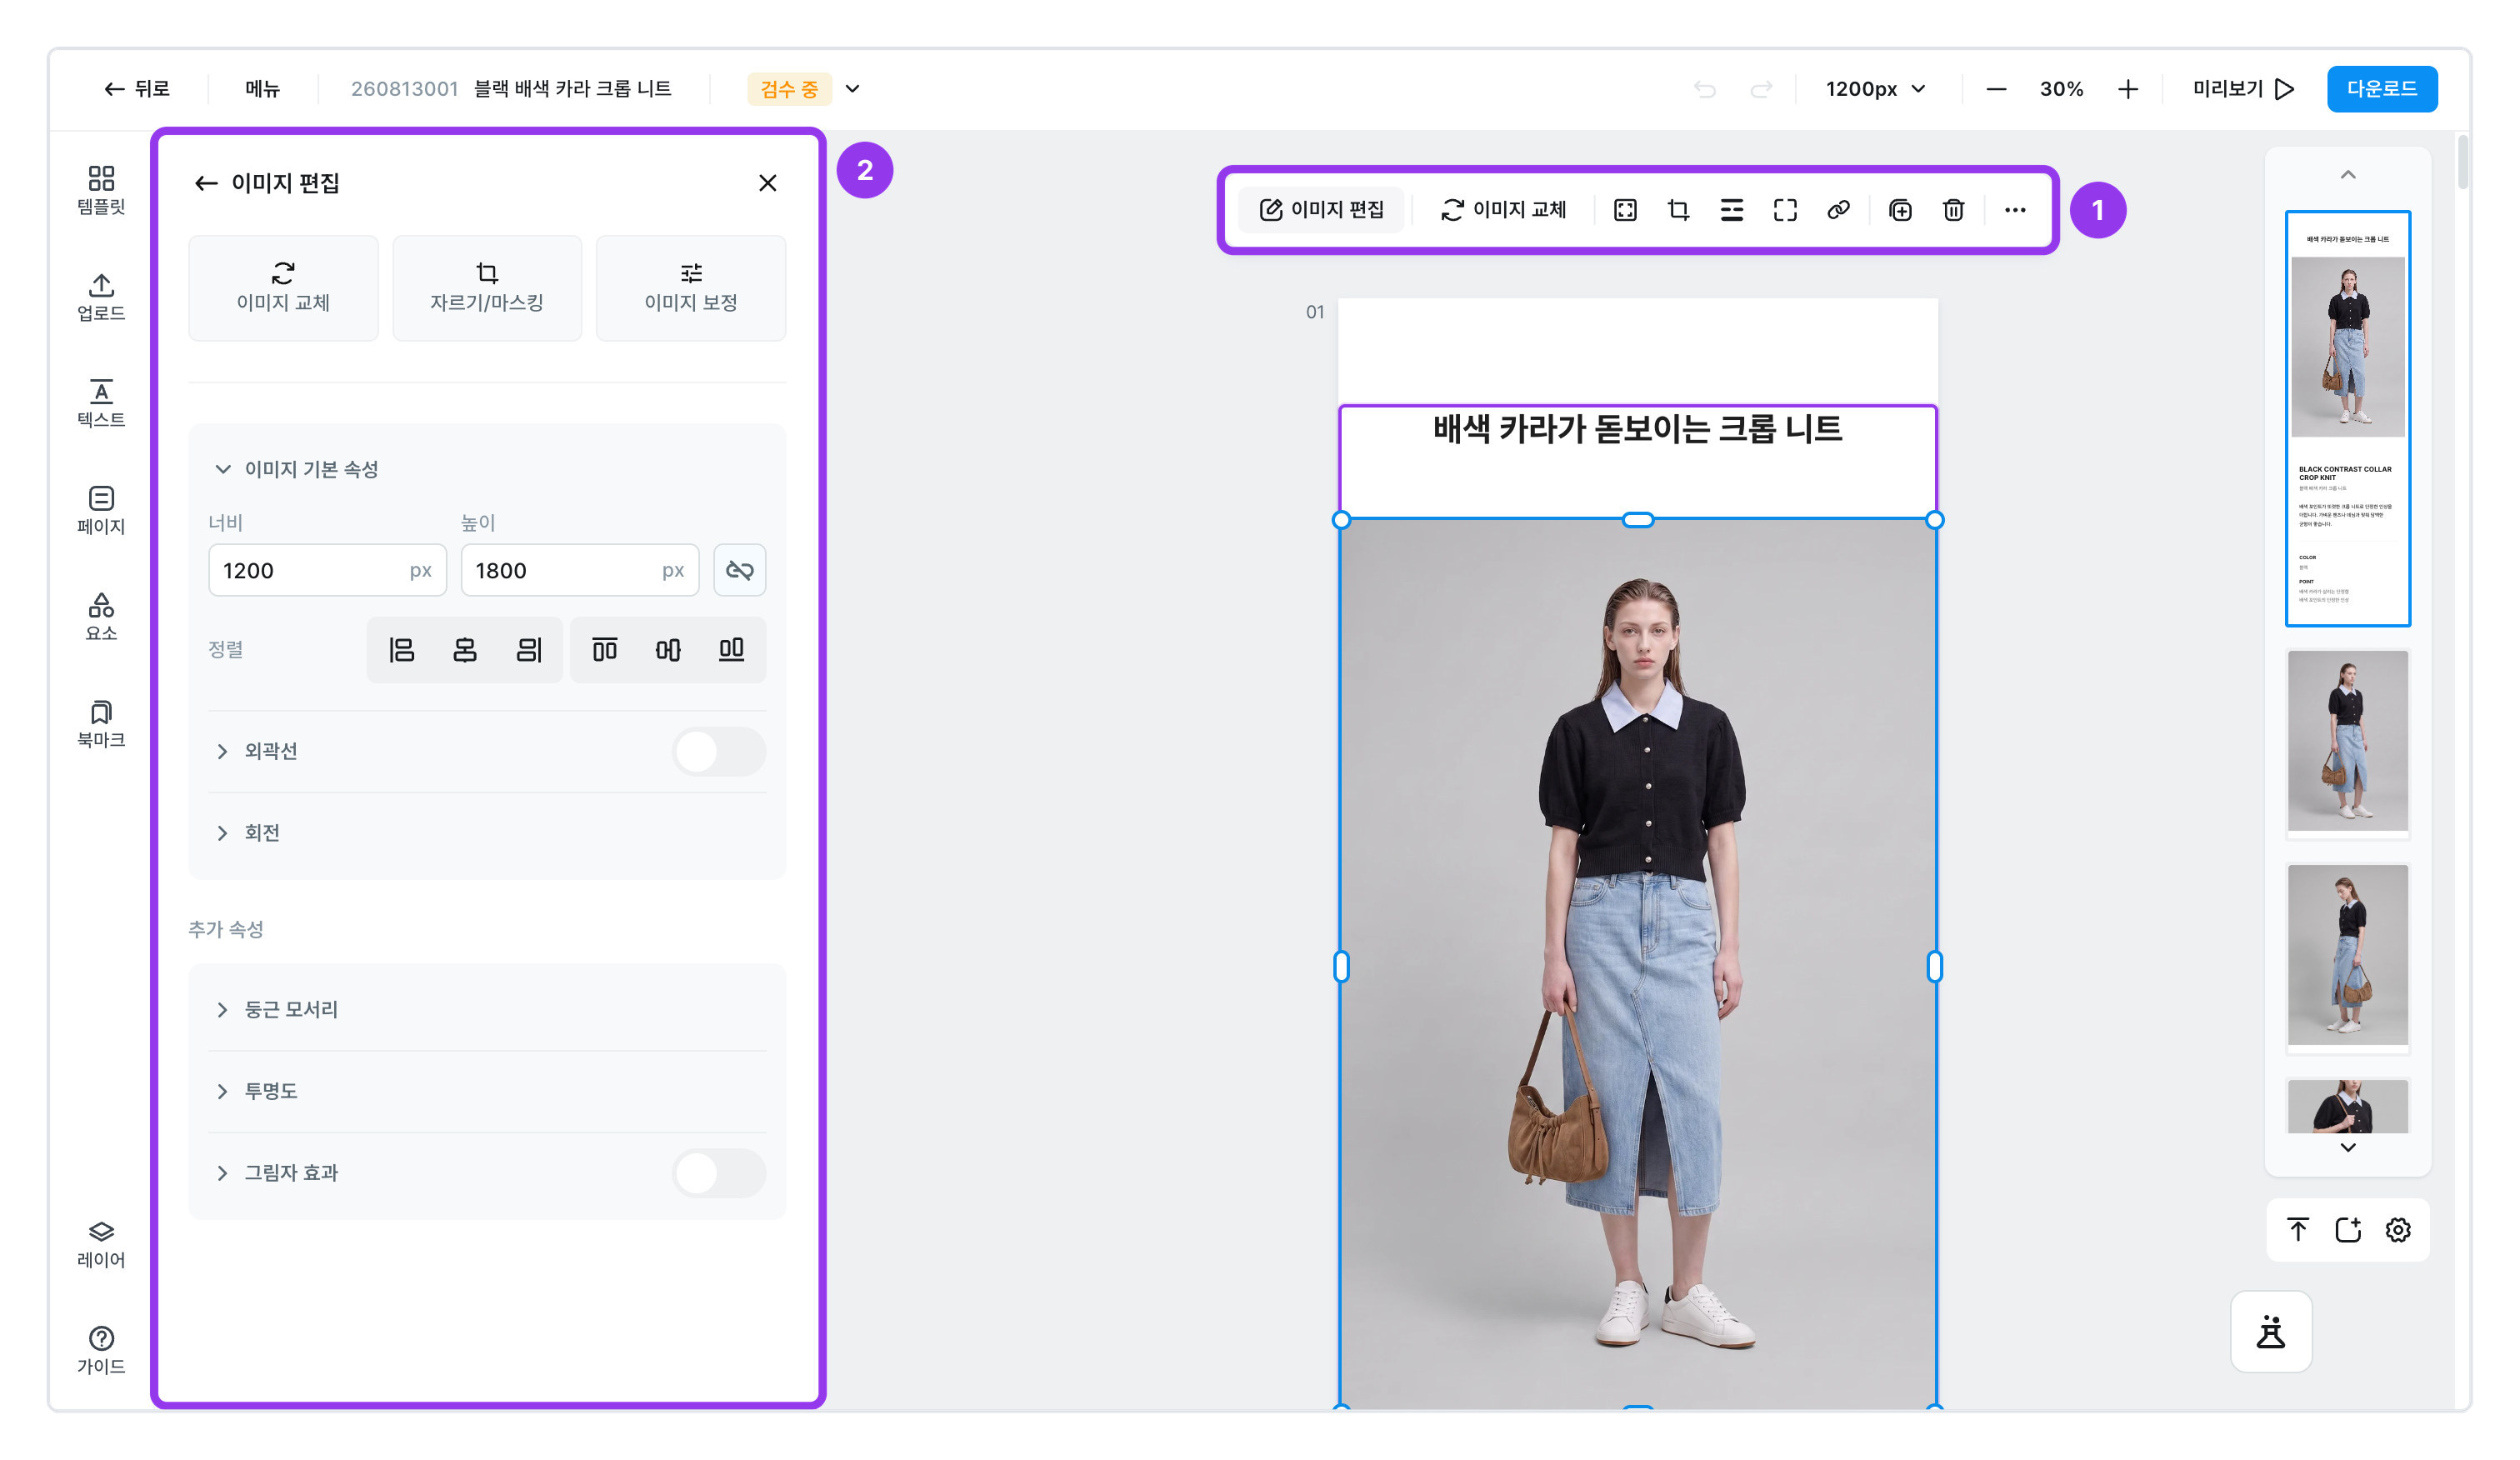Click the 미리보기 button
Screen dimensions: 2520x1460
tap(2243, 89)
